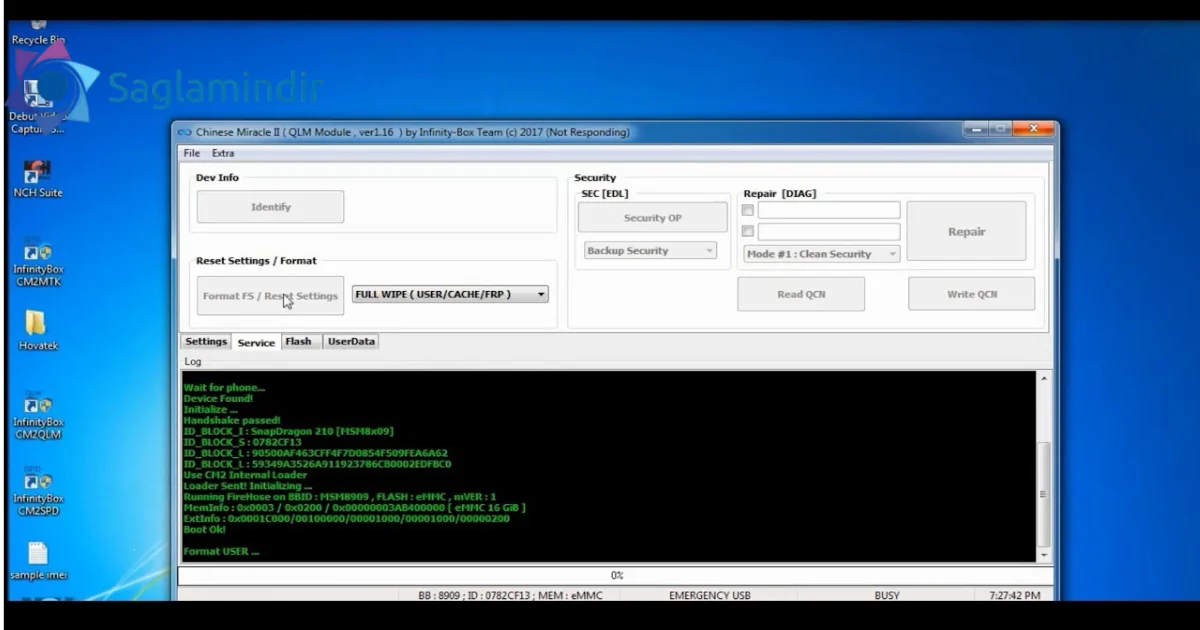Click the 'Handshake passed!' log line
The width and height of the screenshot is (1200, 630).
coord(232,420)
